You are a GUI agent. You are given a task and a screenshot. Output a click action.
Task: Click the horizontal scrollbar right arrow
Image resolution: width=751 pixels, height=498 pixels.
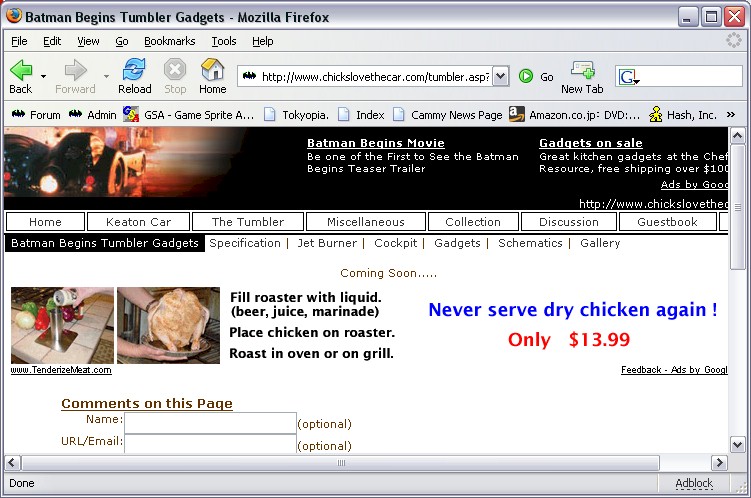pyautogui.click(x=719, y=463)
